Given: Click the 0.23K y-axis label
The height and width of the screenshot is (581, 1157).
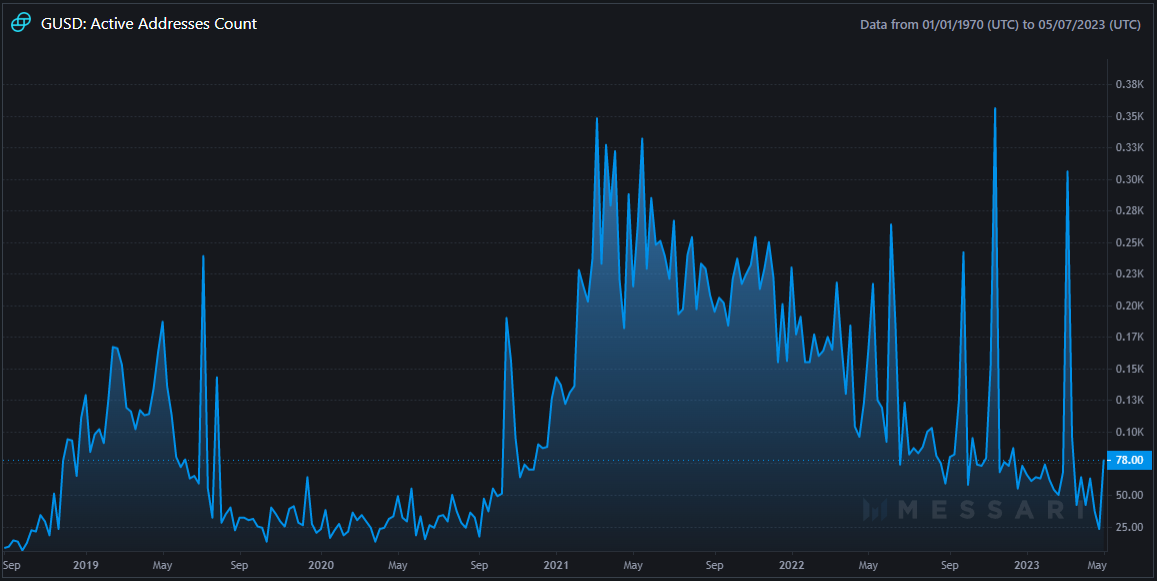Looking at the screenshot, I should pyautogui.click(x=1130, y=274).
